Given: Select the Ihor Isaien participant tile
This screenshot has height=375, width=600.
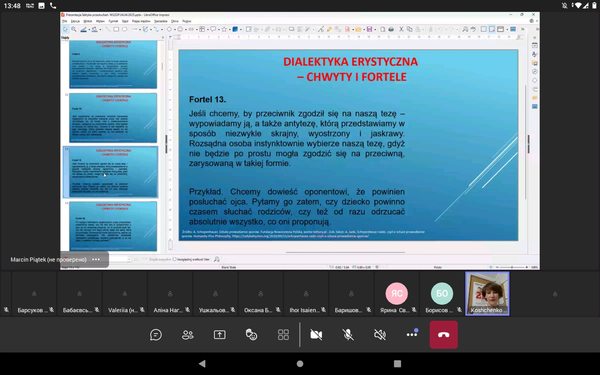Looking at the screenshot, I should coord(306,293).
